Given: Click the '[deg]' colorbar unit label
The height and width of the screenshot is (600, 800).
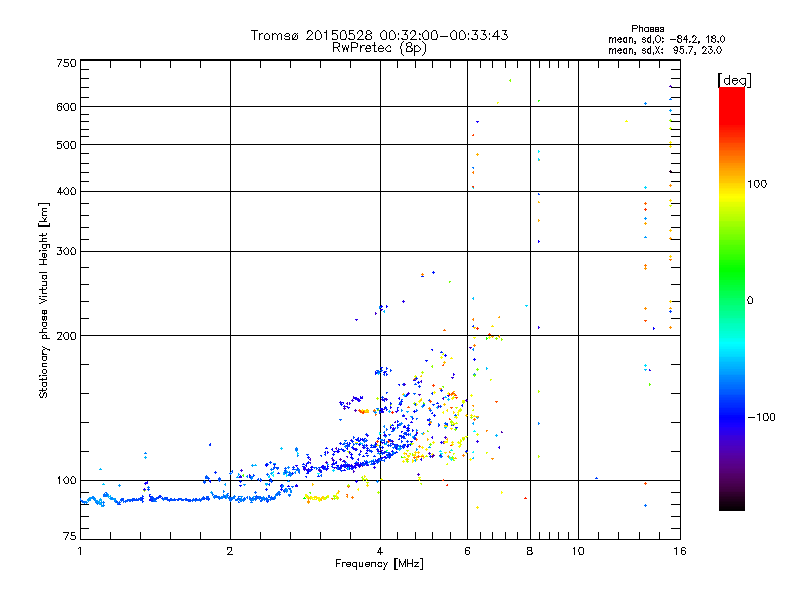Looking at the screenshot, I should [734, 80].
